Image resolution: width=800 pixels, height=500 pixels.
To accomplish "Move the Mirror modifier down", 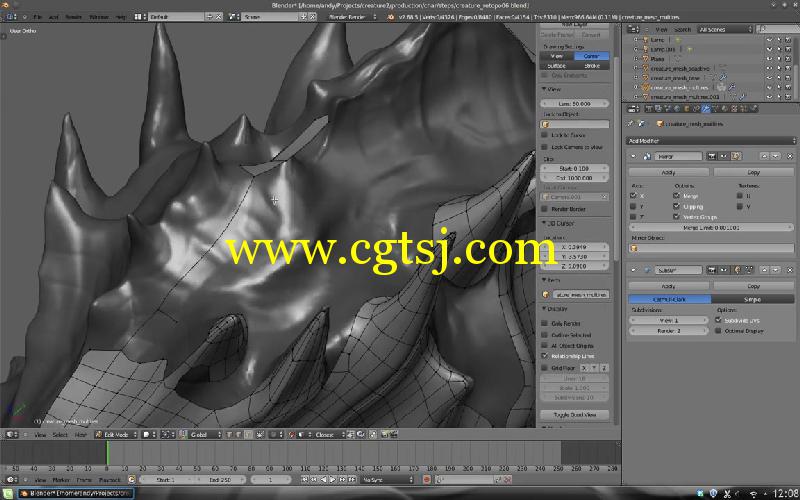I will [775, 156].
